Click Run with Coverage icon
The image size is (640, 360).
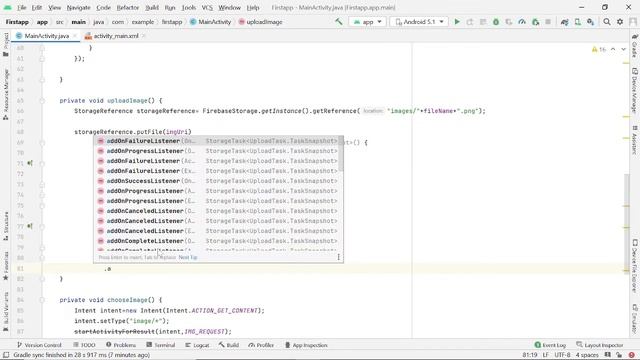coord(509,22)
